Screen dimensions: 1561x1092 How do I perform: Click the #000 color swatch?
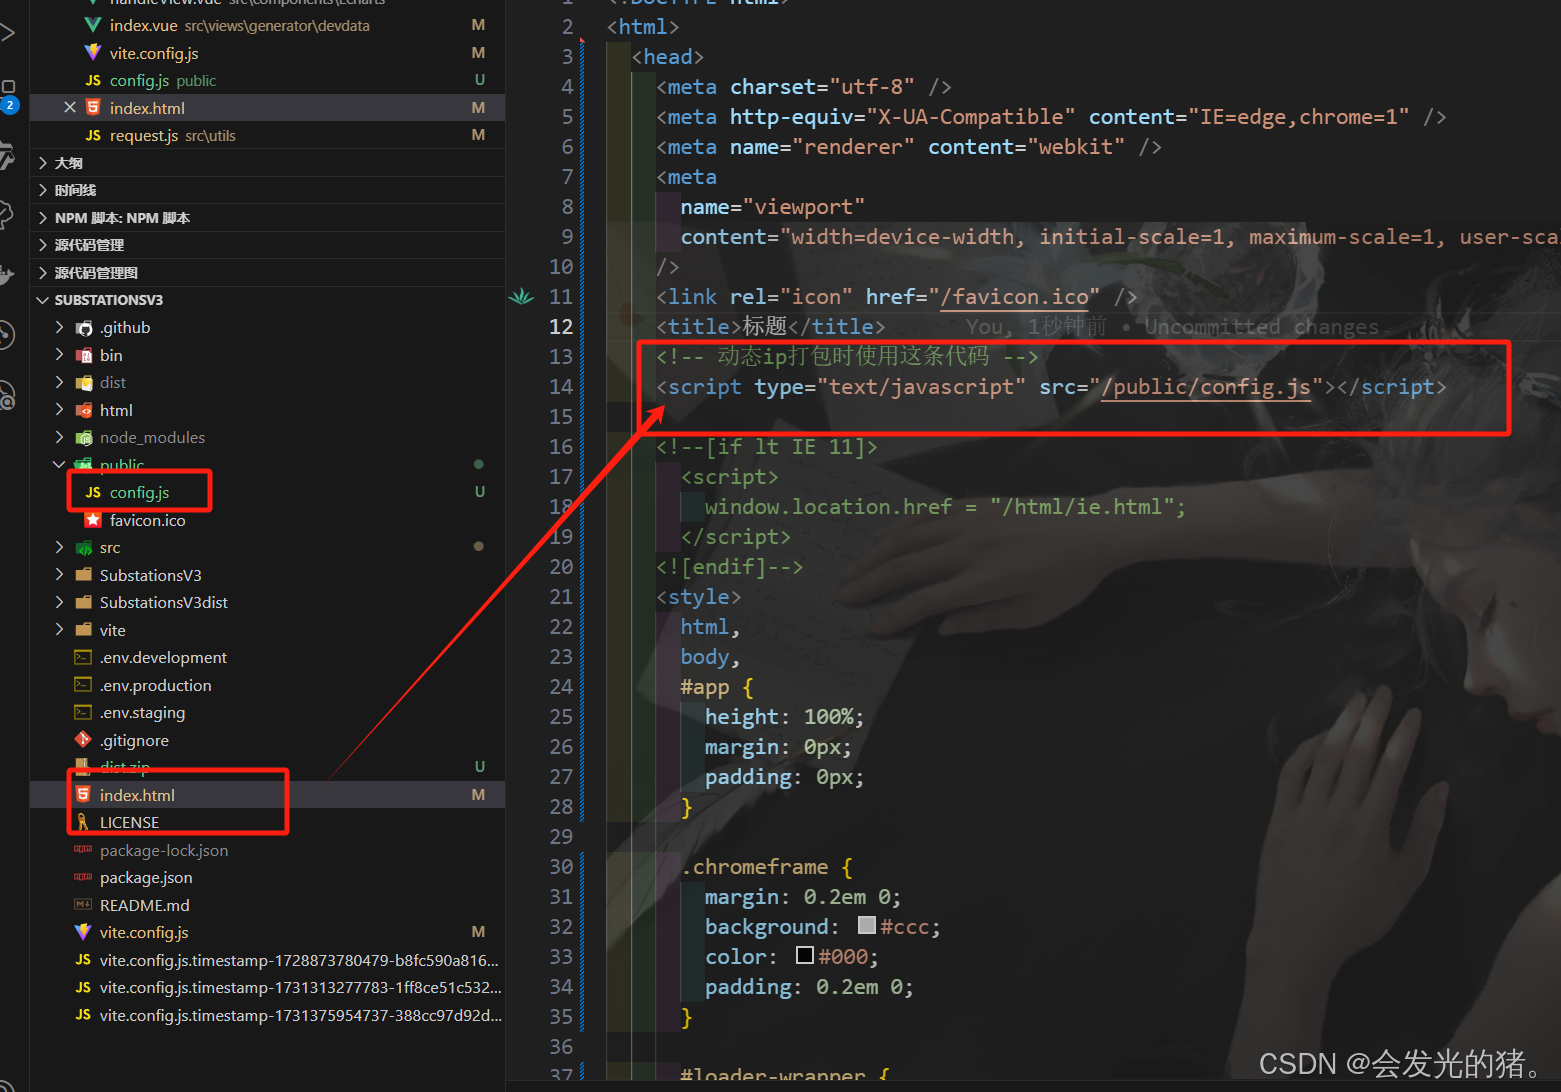(805, 956)
